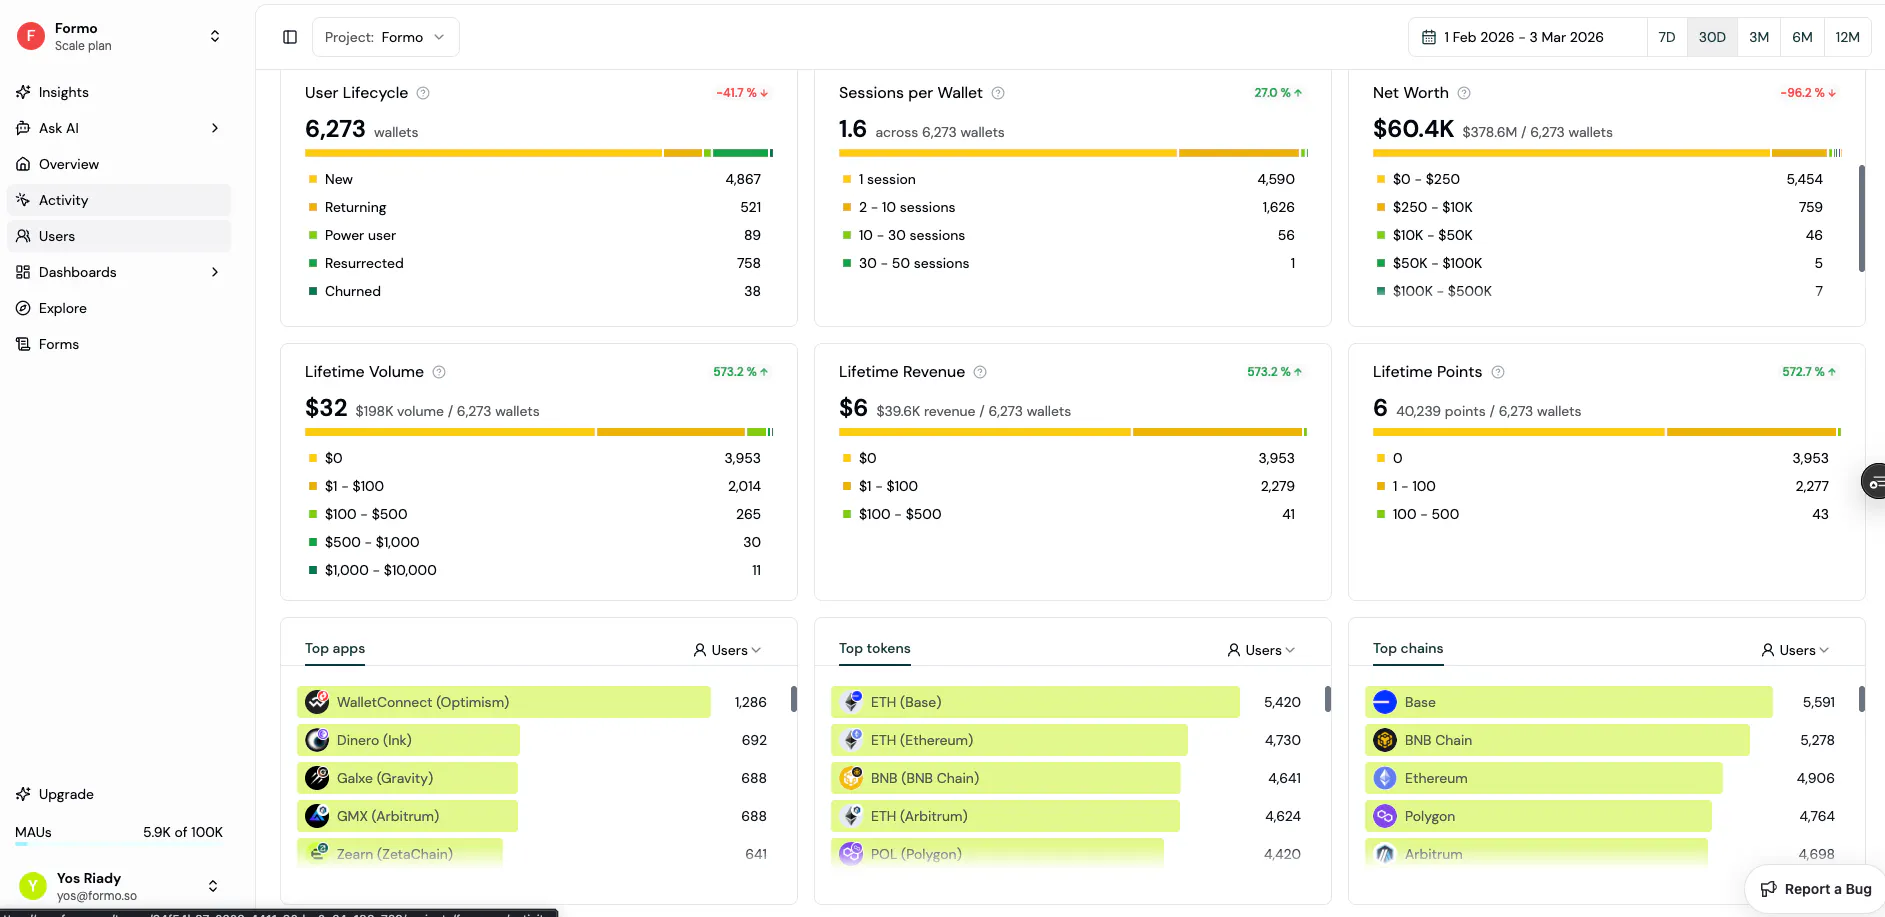Click the Report a Bug button

click(1815, 889)
